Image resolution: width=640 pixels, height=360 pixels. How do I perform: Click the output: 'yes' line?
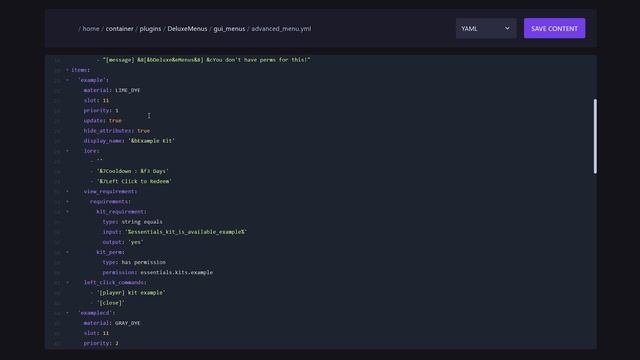123,242
